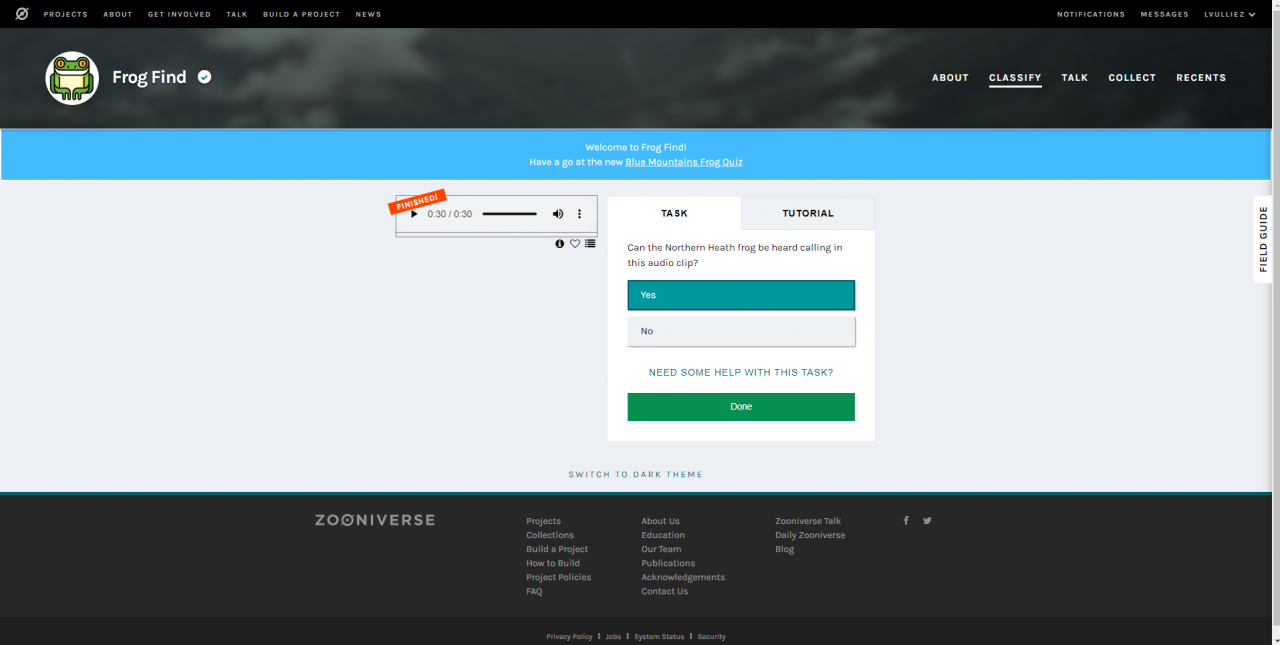The height and width of the screenshot is (645, 1280).
Task: Open the Jobs link
Action: tap(613, 637)
